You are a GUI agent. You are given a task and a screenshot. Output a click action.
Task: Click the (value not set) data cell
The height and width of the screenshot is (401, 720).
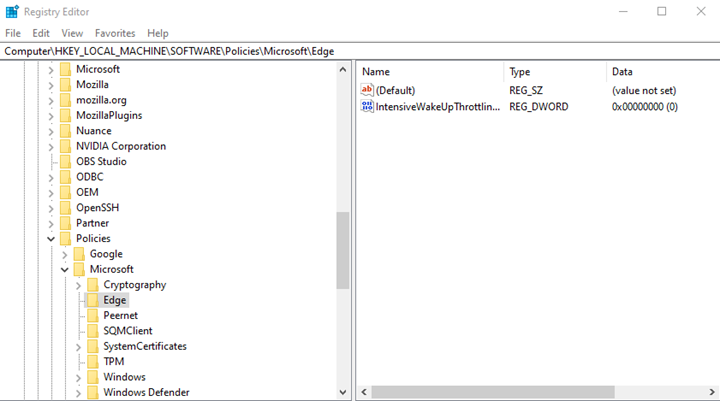[x=644, y=90]
